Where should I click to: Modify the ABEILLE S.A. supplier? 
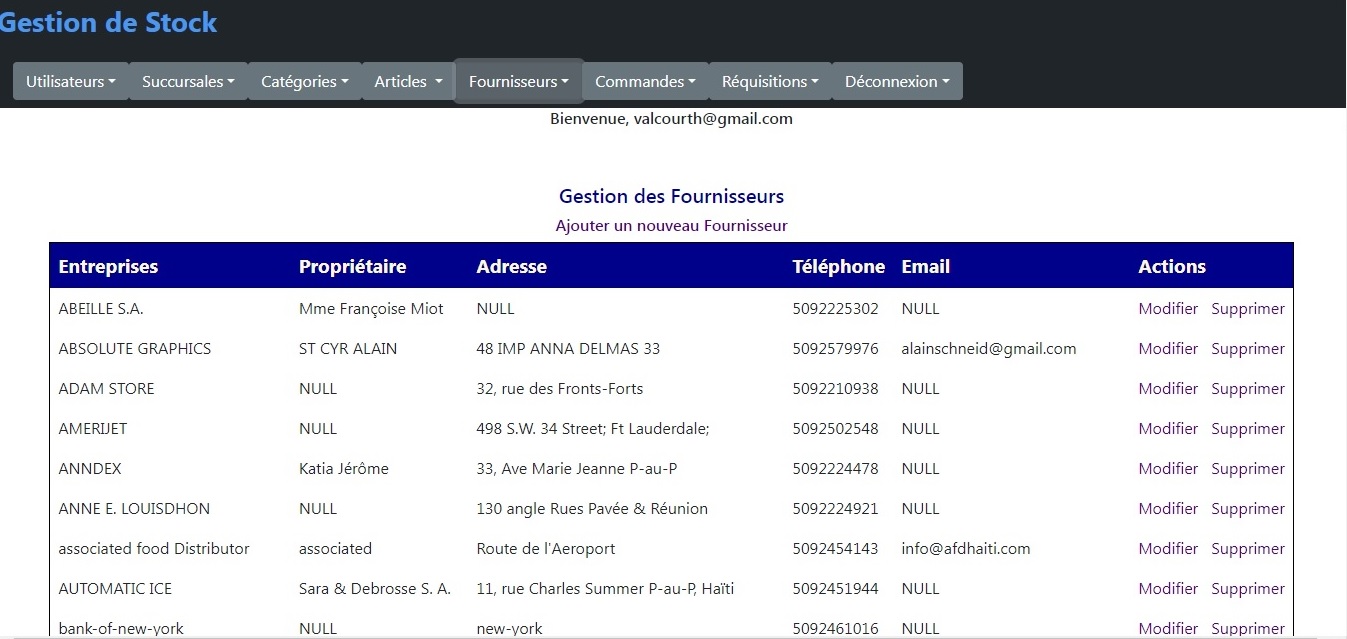coord(1167,309)
